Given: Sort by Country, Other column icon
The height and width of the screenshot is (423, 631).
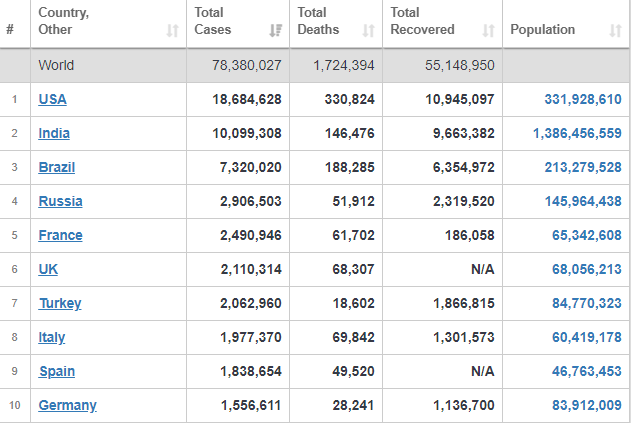Looking at the screenshot, I should point(173,30).
